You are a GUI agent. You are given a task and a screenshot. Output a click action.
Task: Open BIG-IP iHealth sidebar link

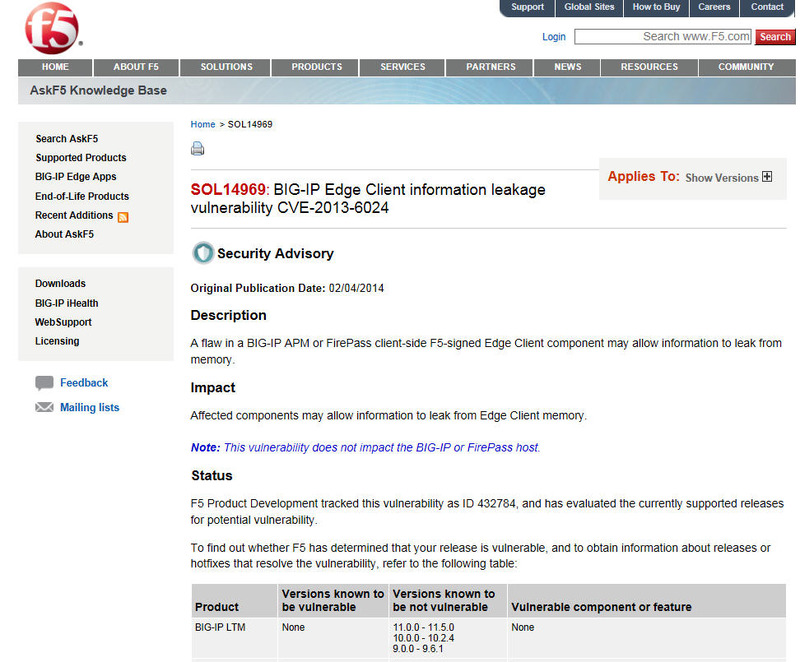(67, 303)
